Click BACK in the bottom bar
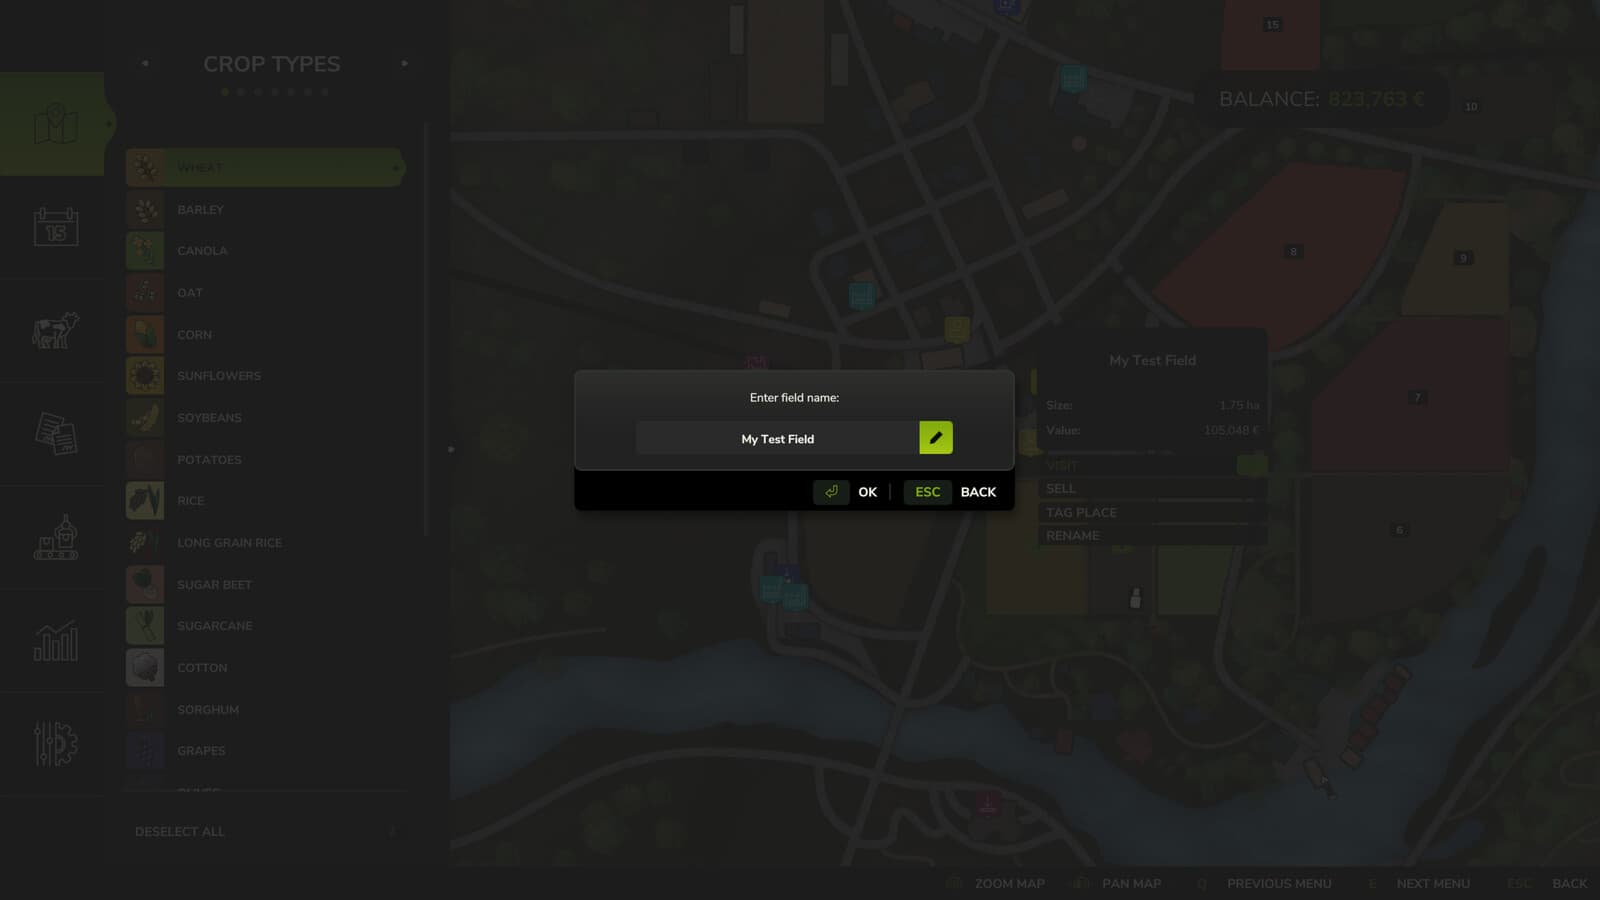Image resolution: width=1600 pixels, height=900 pixels. coord(1569,883)
